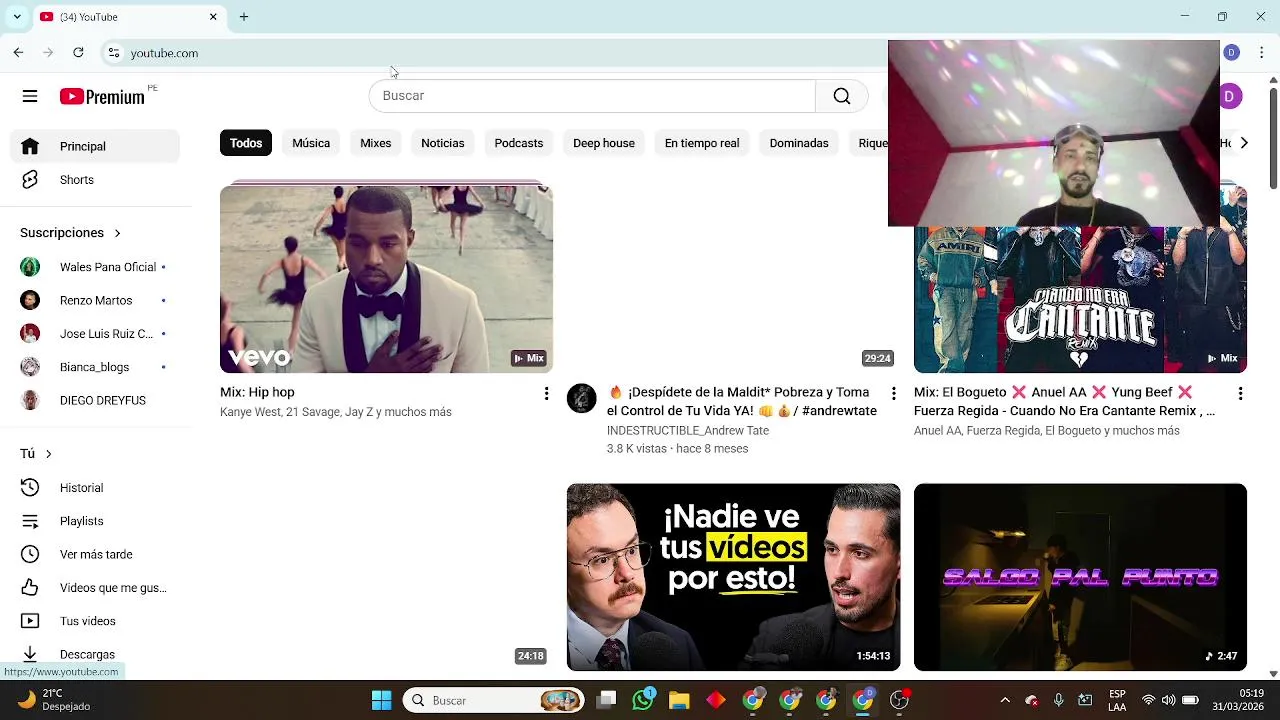Image resolution: width=1280 pixels, height=720 pixels.
Task: Select the Podcasts filter chip
Action: pyautogui.click(x=519, y=143)
